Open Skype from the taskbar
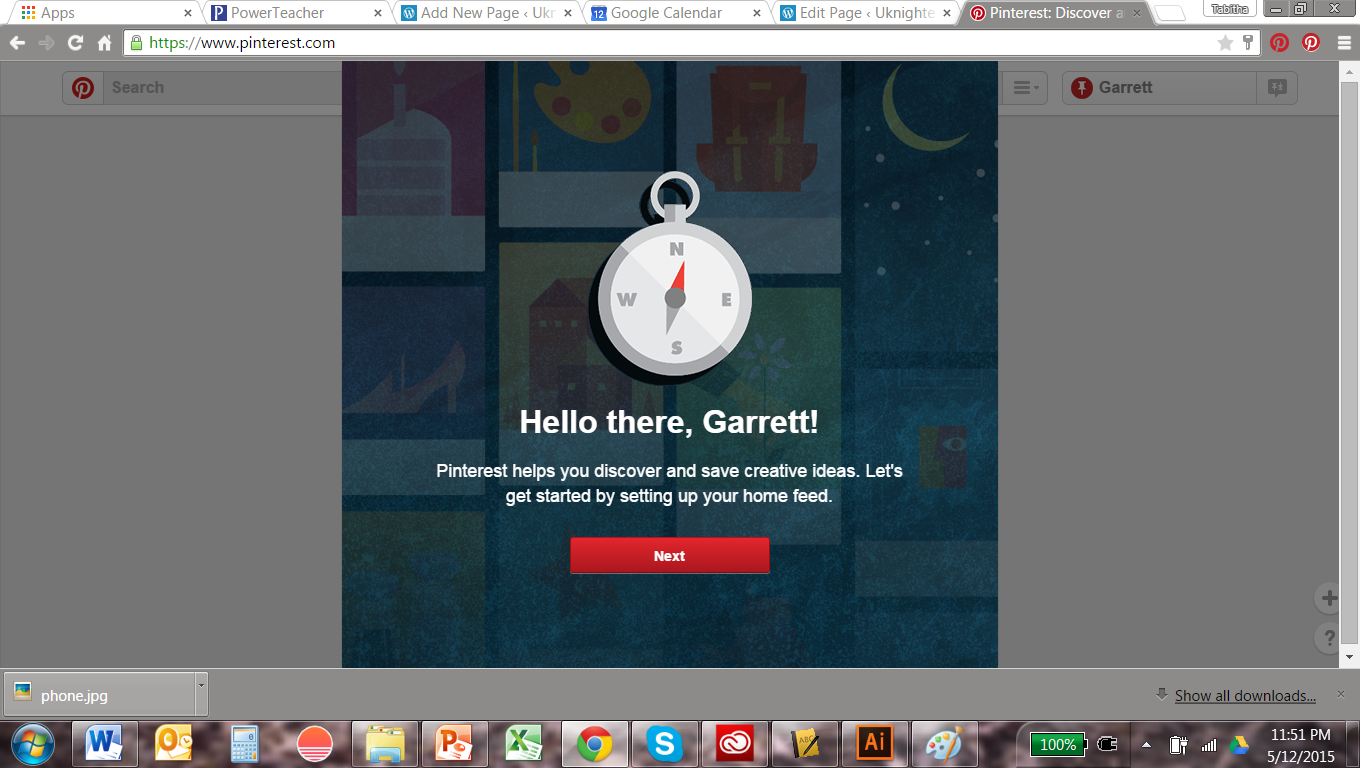The width and height of the screenshot is (1360, 768). [664, 744]
